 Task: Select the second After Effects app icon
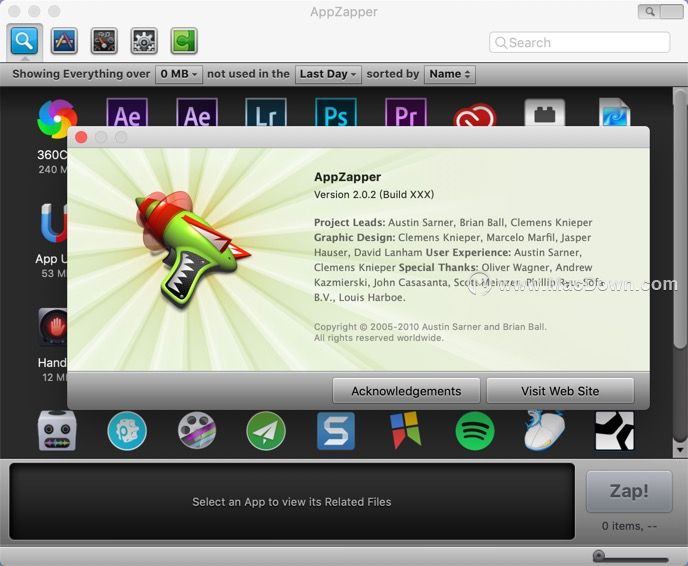coord(197,112)
